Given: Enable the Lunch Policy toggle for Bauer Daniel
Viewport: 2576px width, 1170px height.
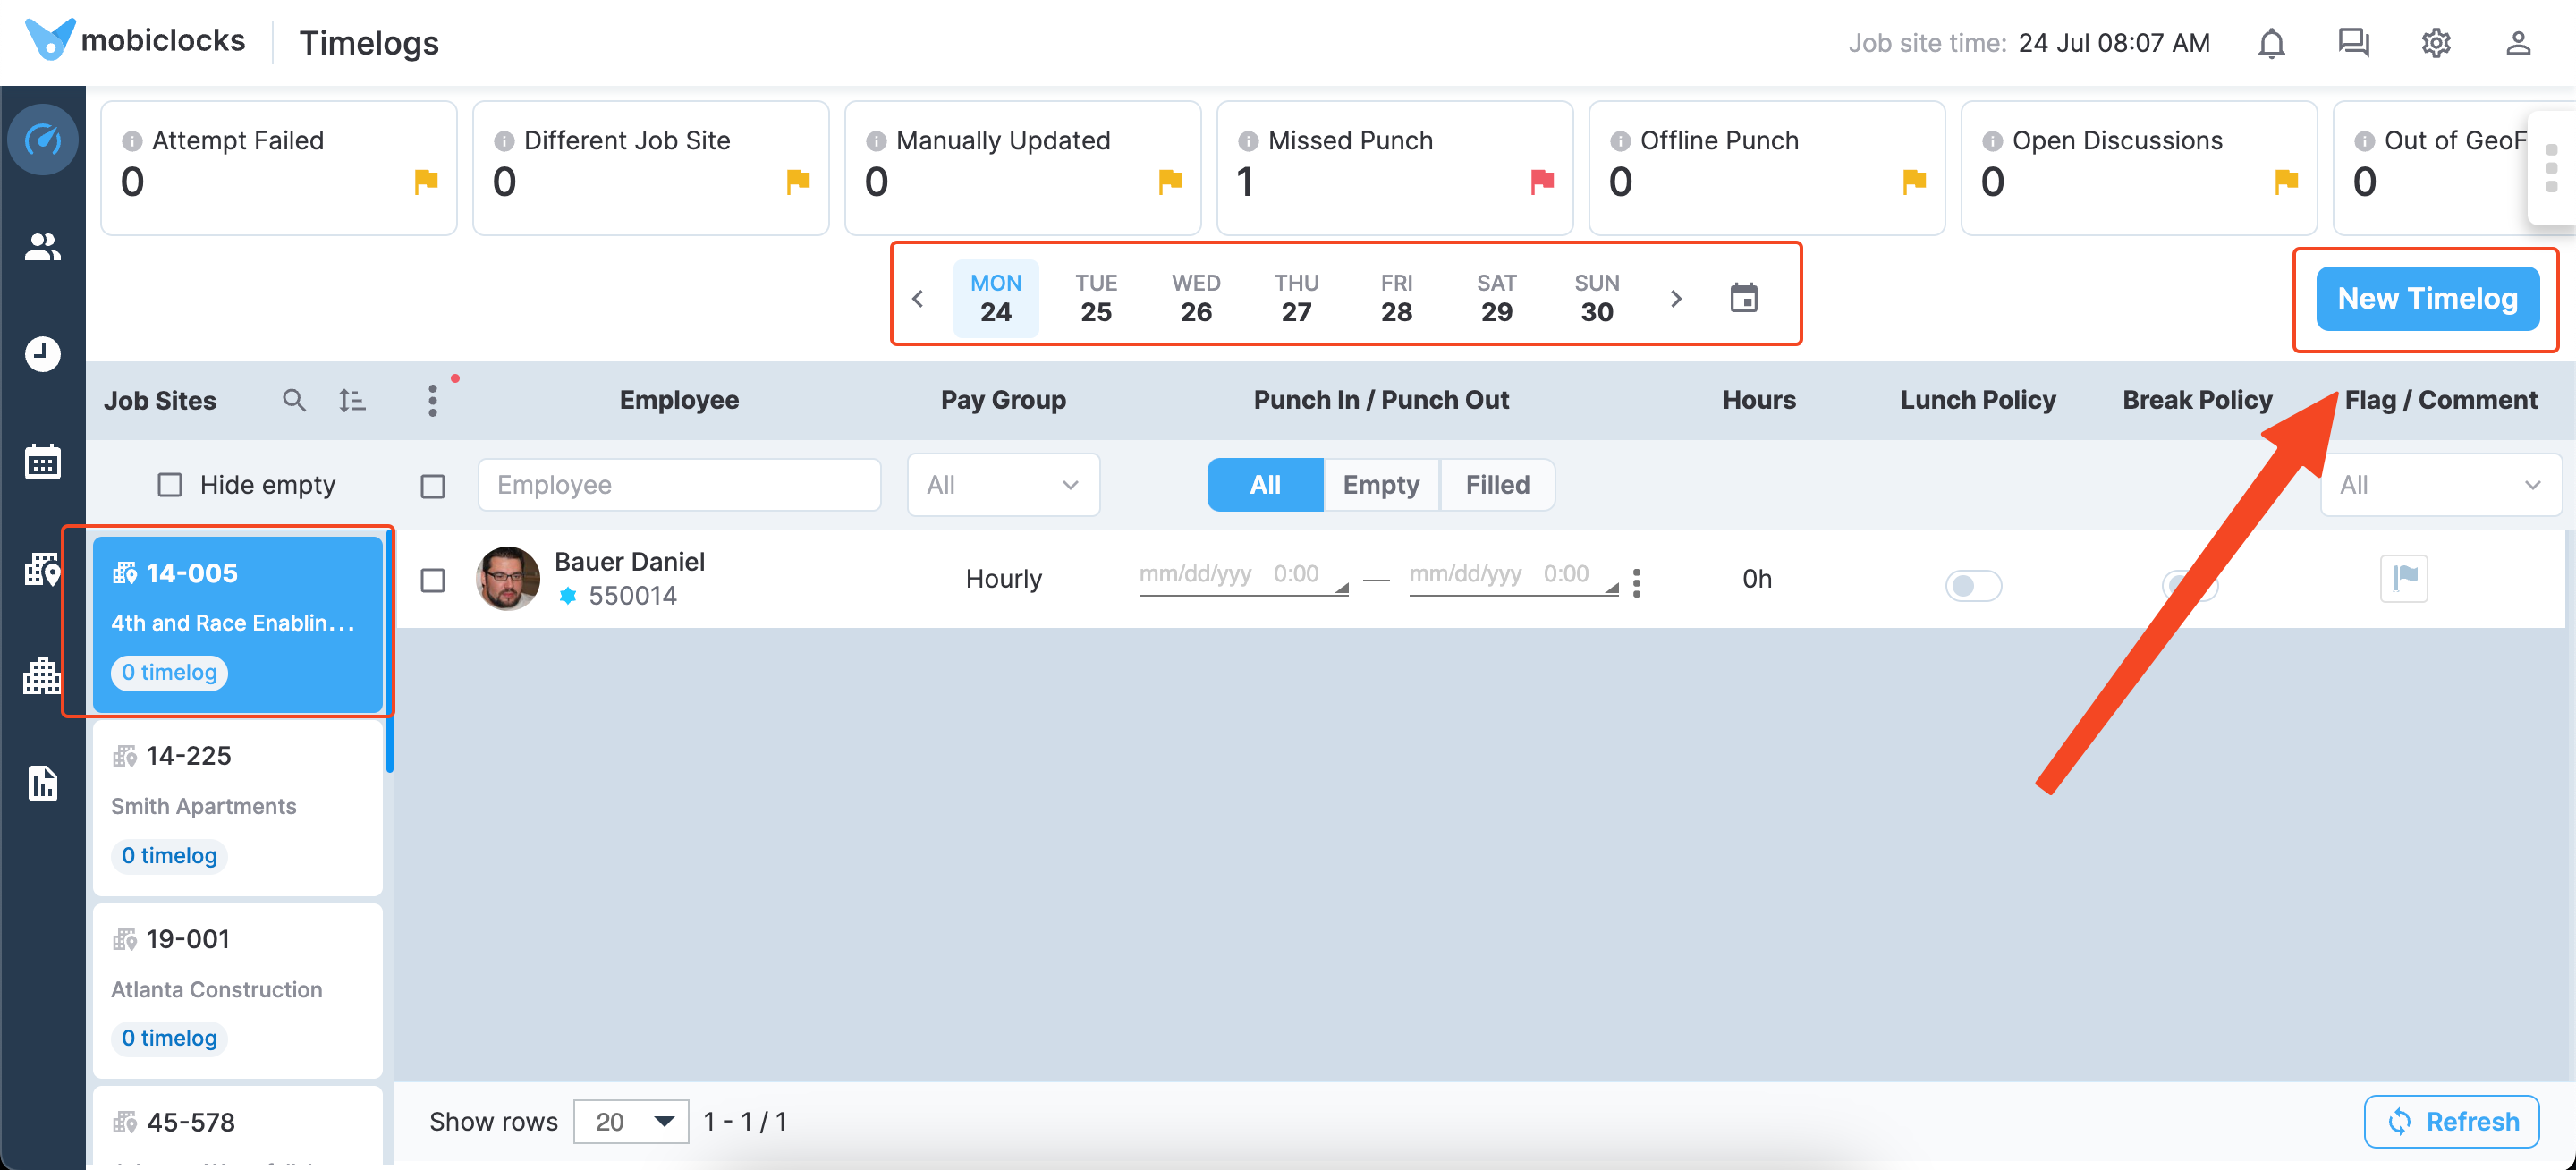Looking at the screenshot, I should 1975,586.
